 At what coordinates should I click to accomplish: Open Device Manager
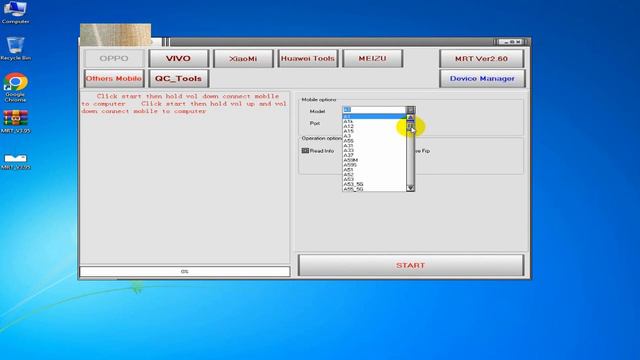[482, 78]
